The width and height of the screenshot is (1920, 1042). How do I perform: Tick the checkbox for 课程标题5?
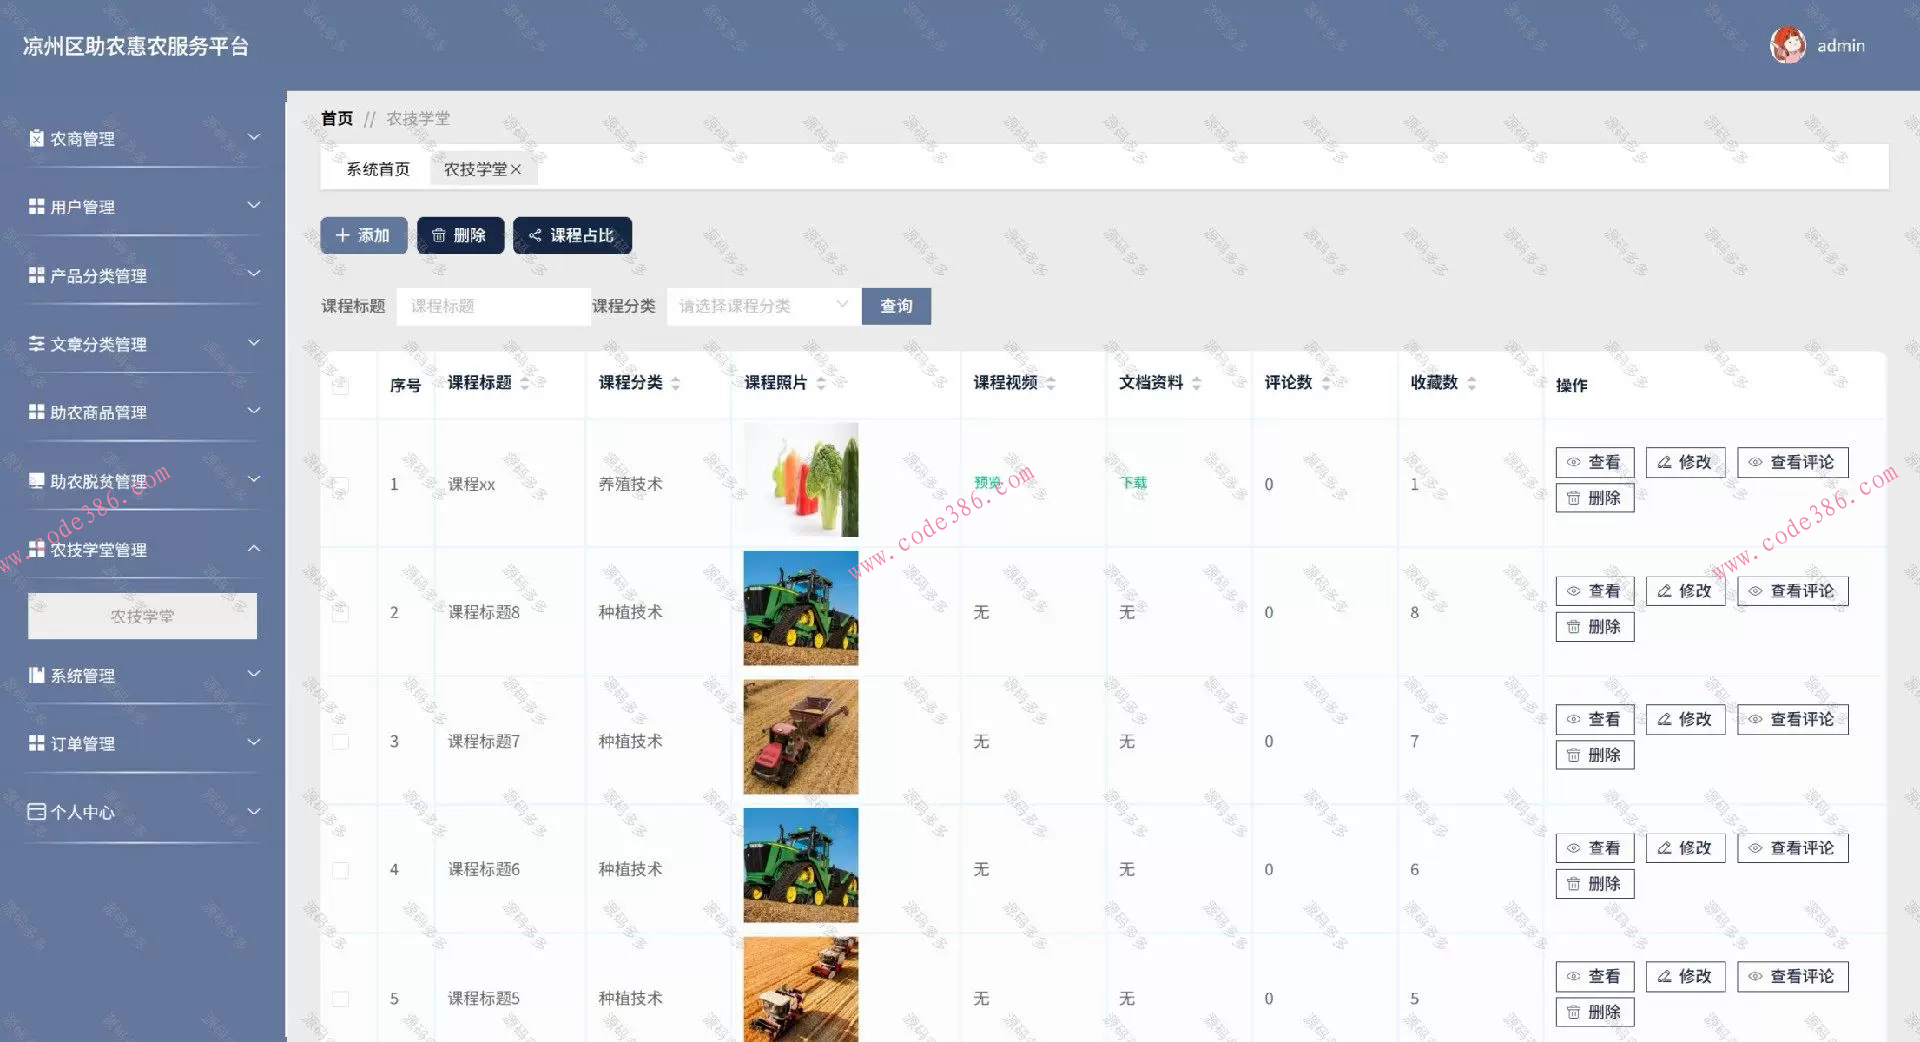pyautogui.click(x=341, y=999)
